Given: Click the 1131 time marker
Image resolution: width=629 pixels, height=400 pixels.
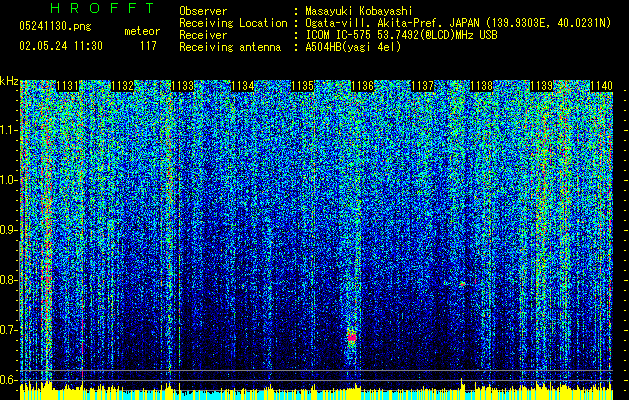Looking at the screenshot, I should [67, 86].
